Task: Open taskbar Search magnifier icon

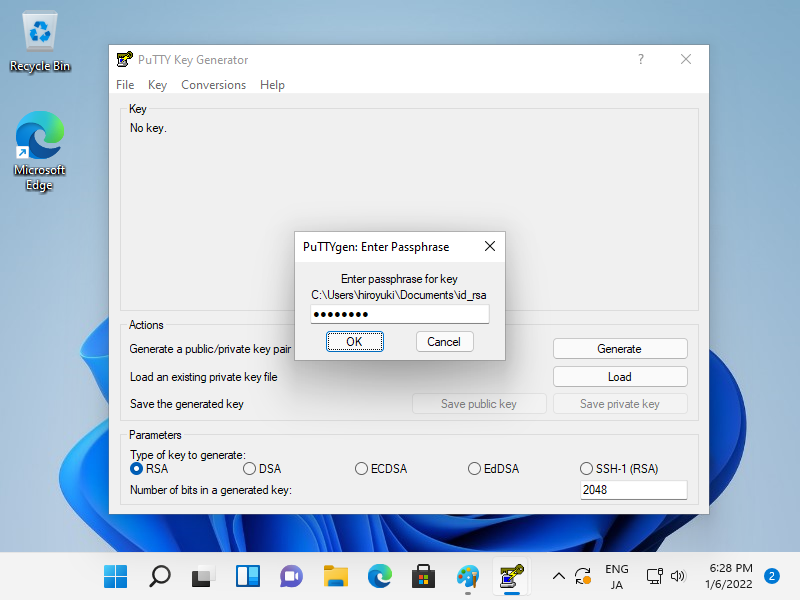Action: [160, 576]
